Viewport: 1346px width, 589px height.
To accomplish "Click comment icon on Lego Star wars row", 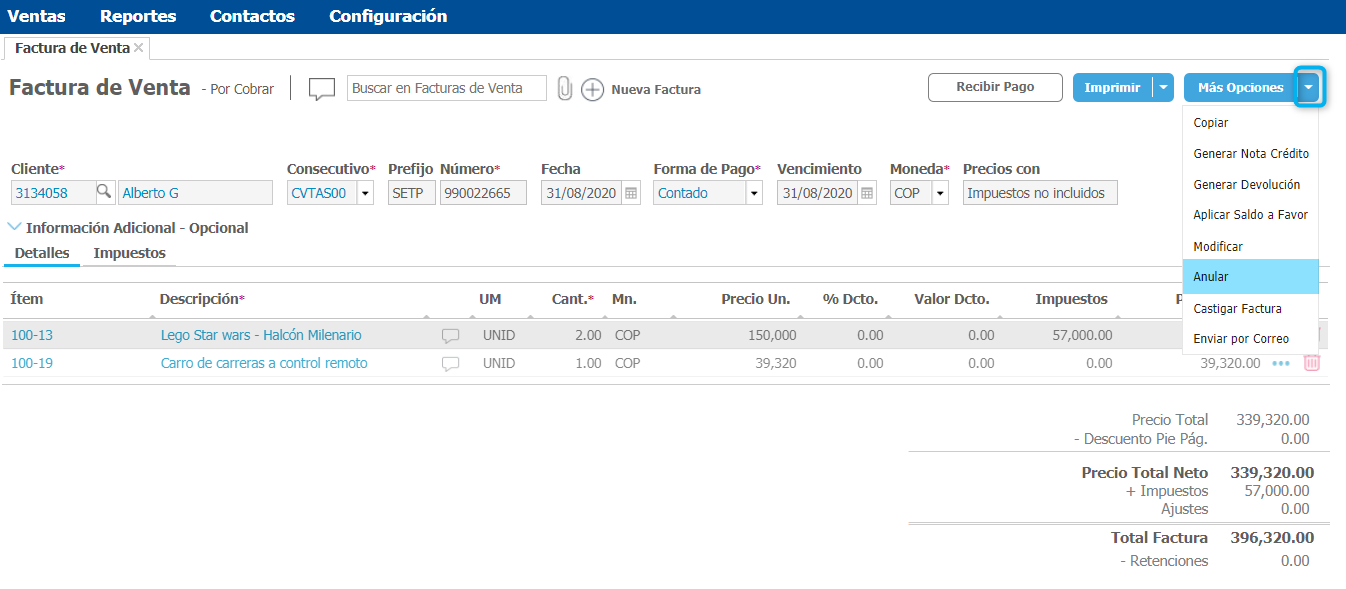I will click(451, 336).
